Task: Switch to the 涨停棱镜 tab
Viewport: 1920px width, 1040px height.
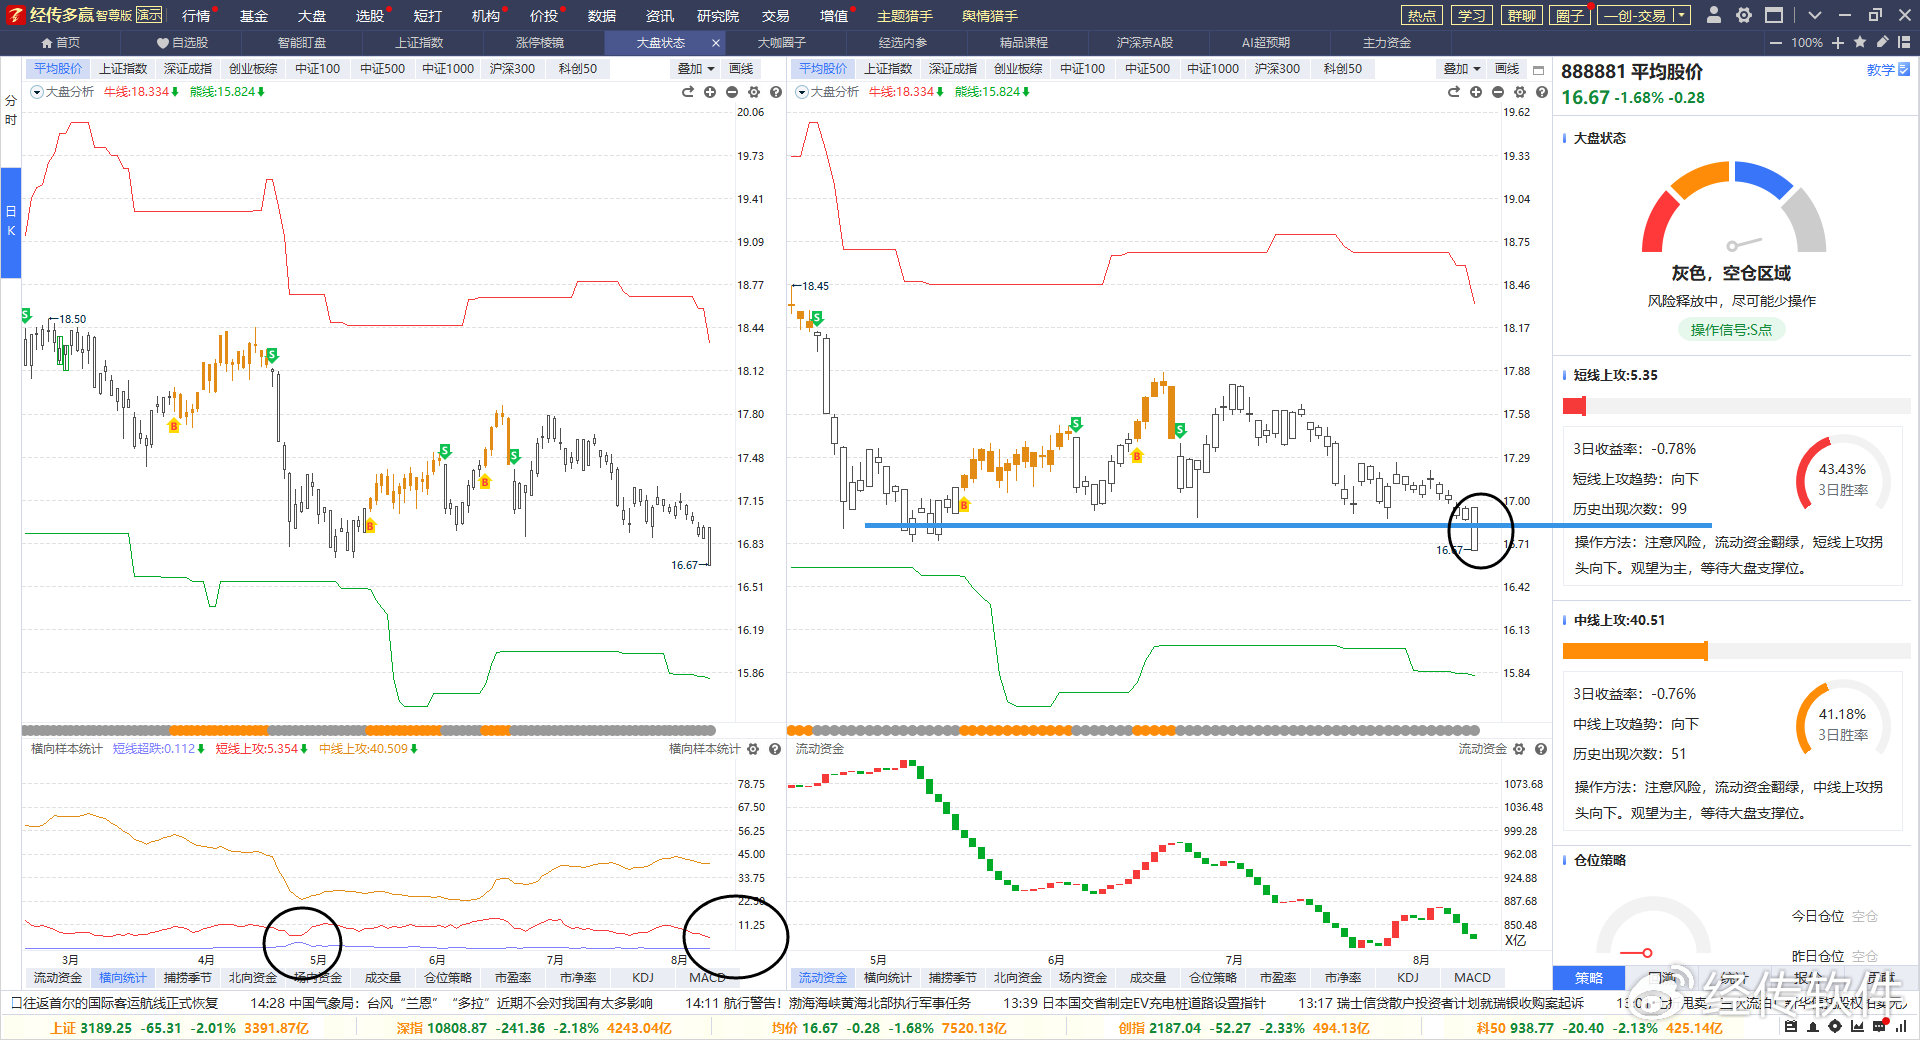Action: click(x=540, y=43)
